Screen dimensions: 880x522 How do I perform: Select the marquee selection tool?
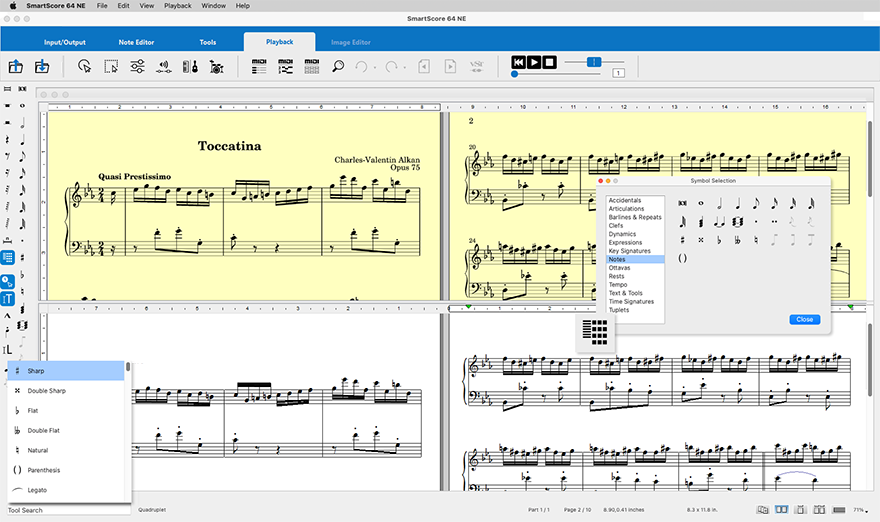[111, 67]
